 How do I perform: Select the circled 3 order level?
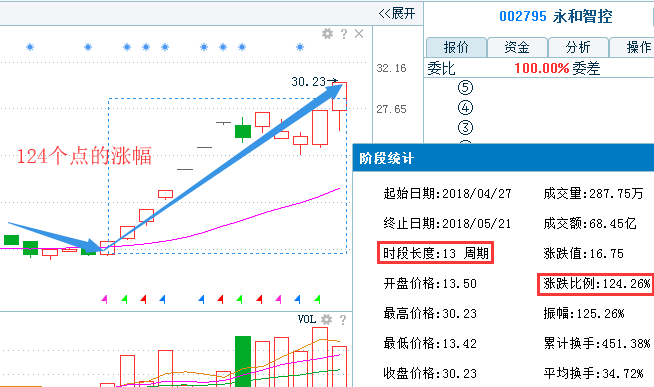tap(465, 127)
